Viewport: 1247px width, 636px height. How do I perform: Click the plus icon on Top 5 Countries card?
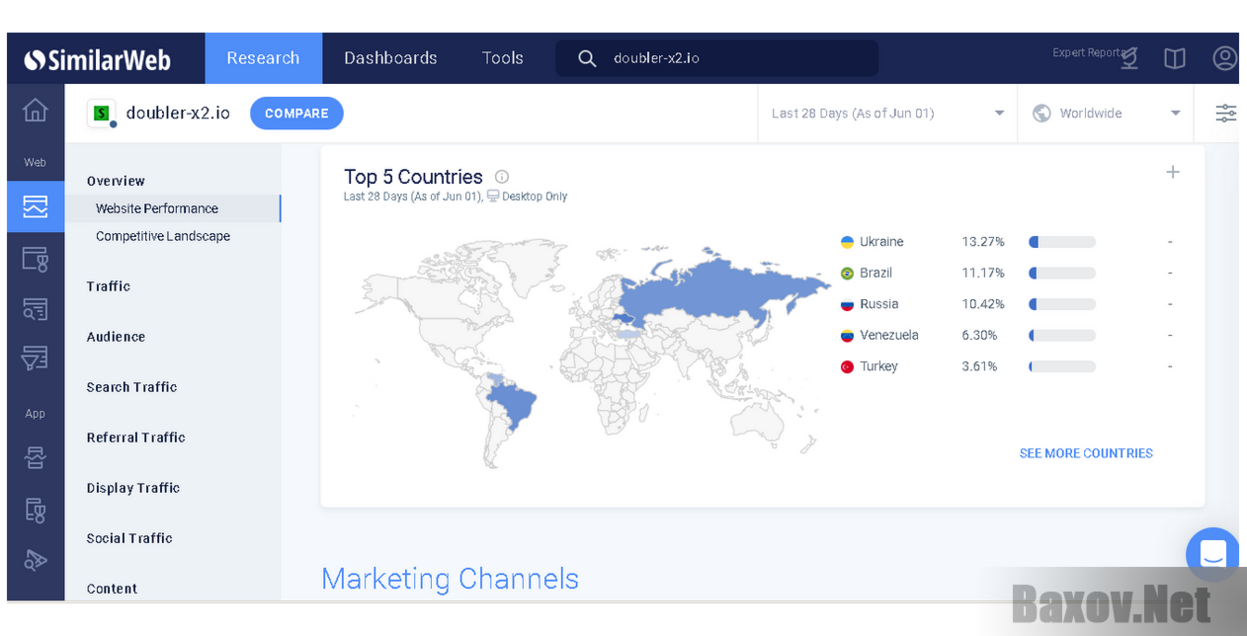[x=1173, y=172]
